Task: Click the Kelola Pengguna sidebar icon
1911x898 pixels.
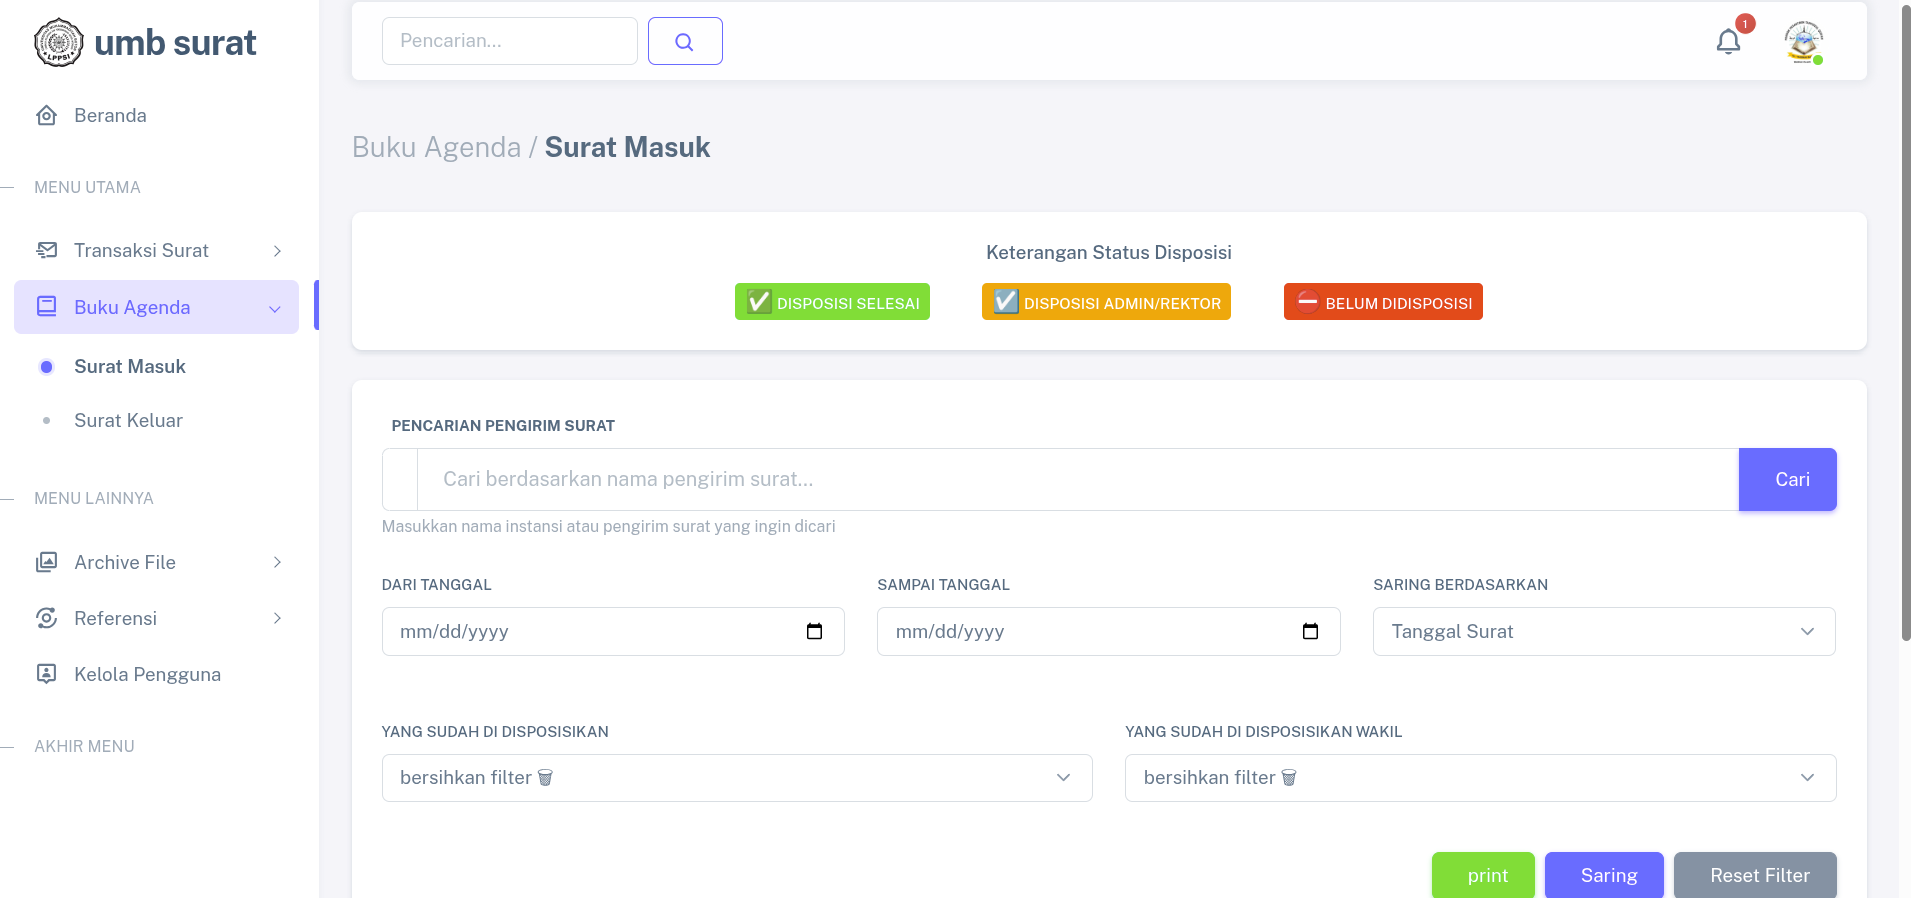Action: click(x=46, y=674)
